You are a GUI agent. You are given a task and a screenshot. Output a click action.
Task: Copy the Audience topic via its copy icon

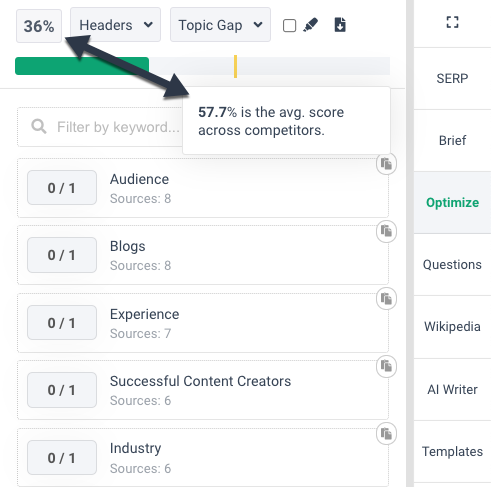coord(386,164)
